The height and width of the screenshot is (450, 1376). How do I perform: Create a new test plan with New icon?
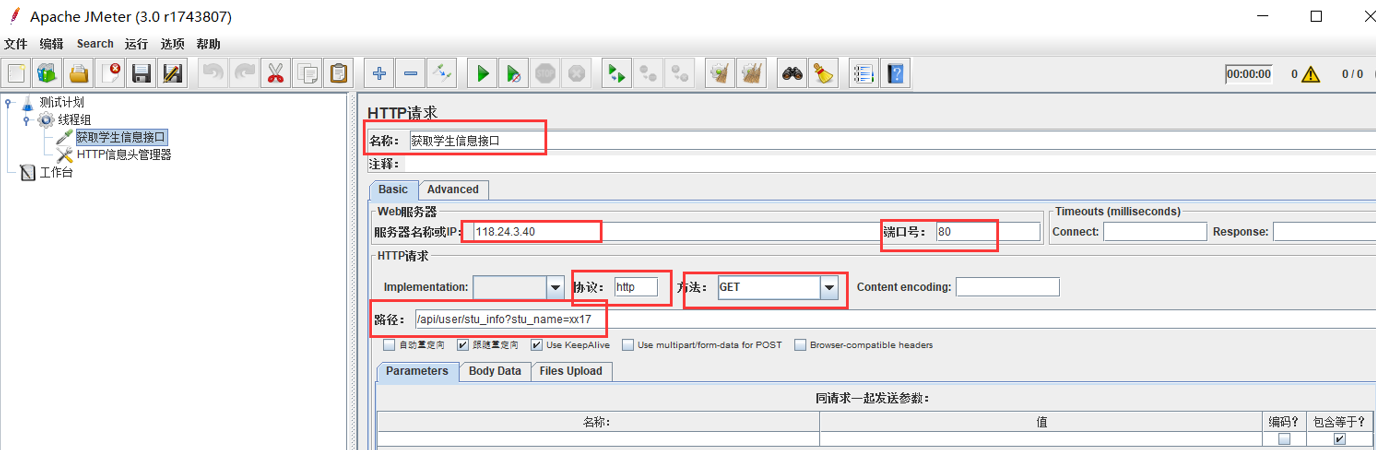[16, 73]
